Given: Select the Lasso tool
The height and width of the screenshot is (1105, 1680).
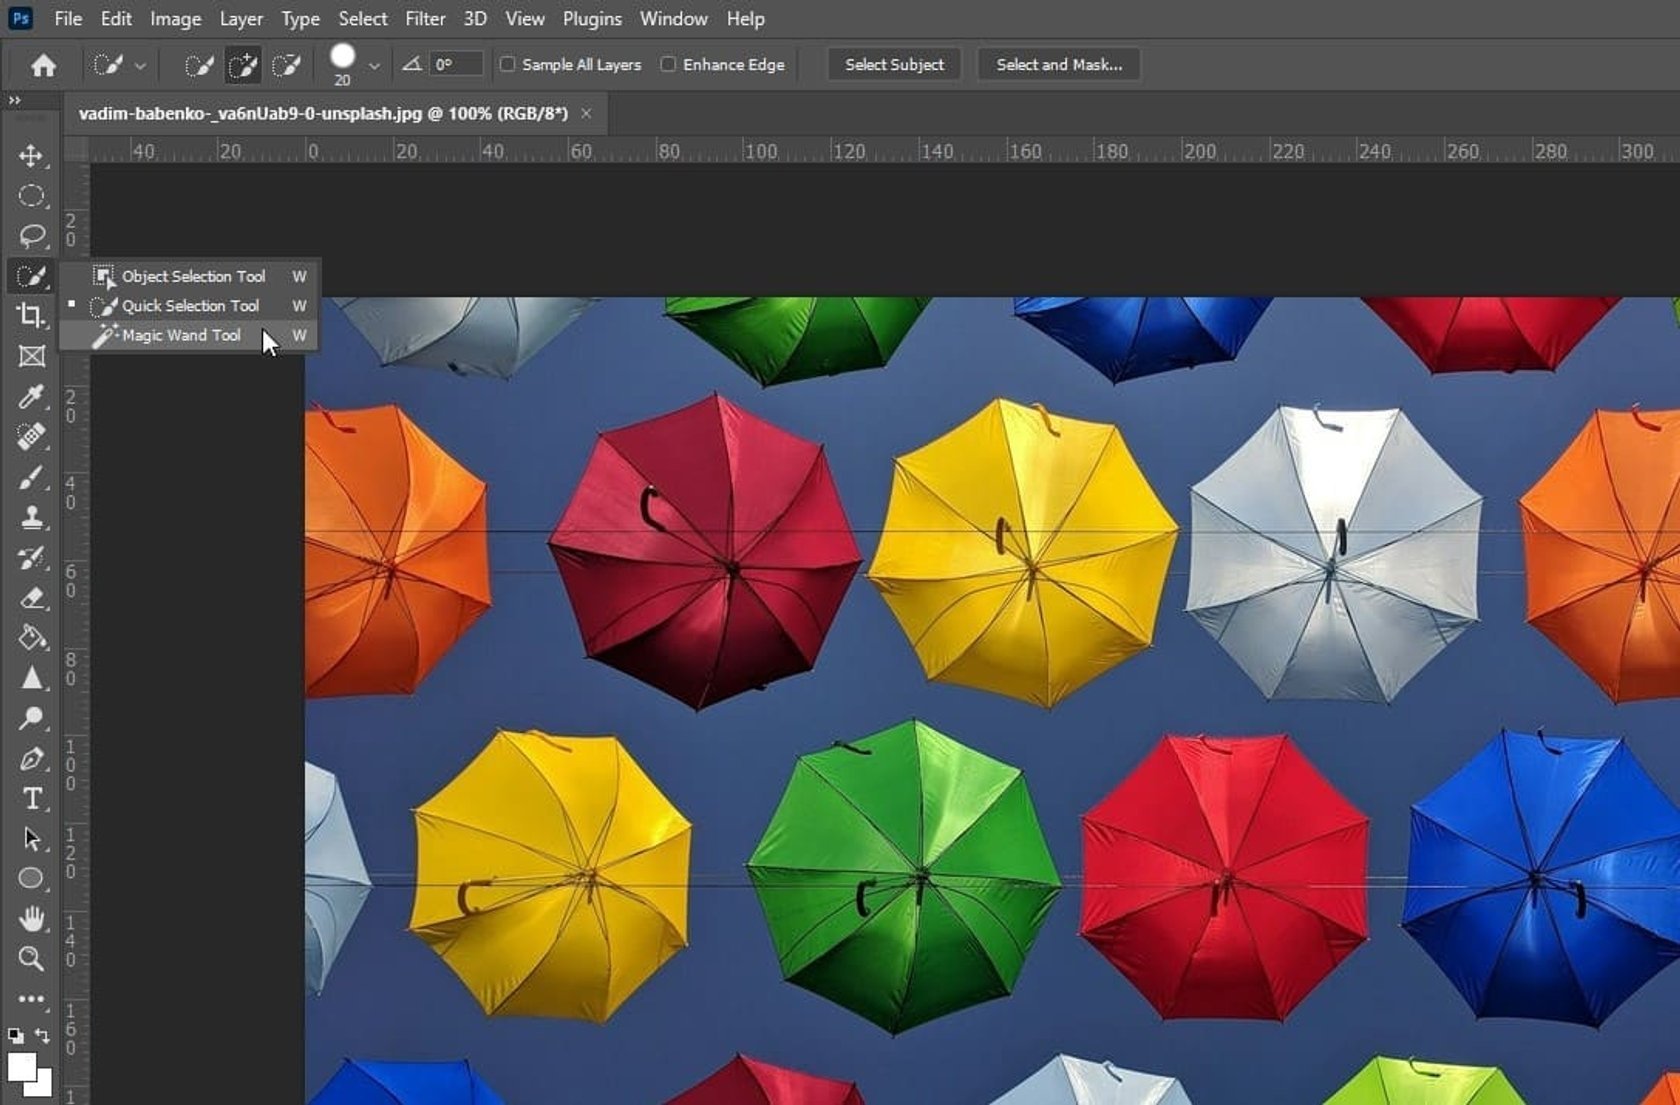Looking at the screenshot, I should [x=32, y=237].
